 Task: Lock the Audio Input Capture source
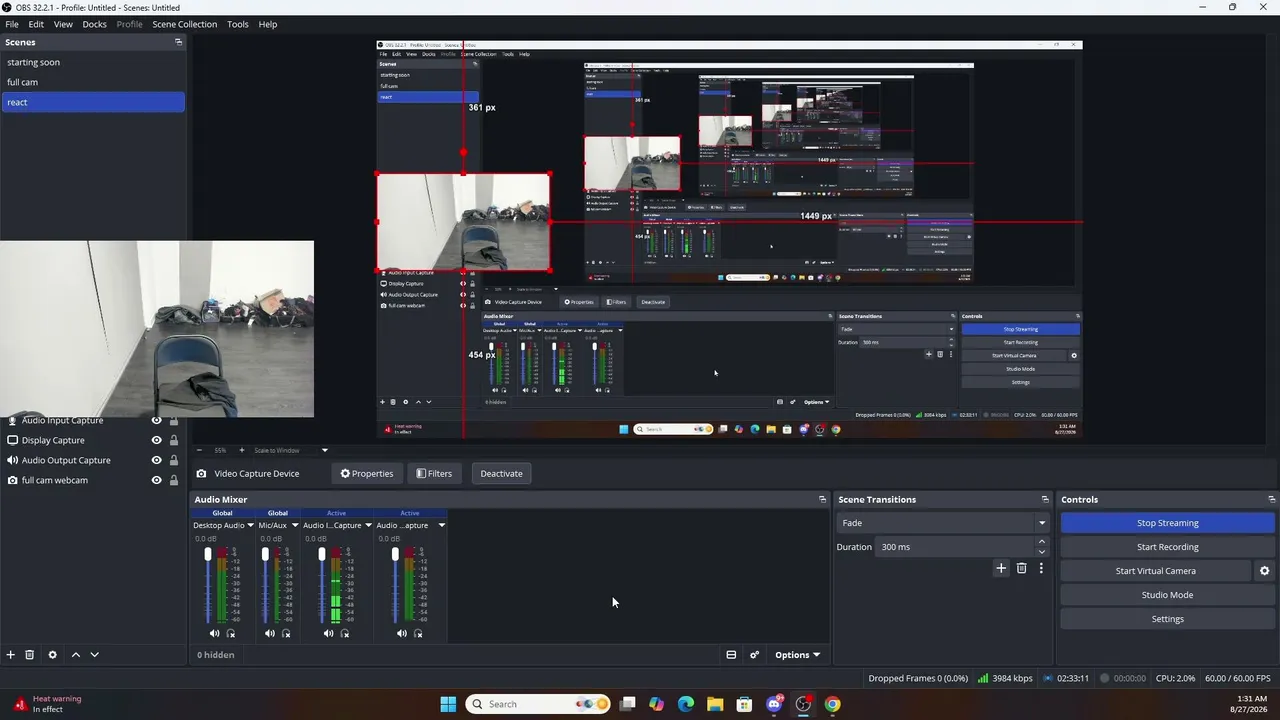(x=174, y=421)
